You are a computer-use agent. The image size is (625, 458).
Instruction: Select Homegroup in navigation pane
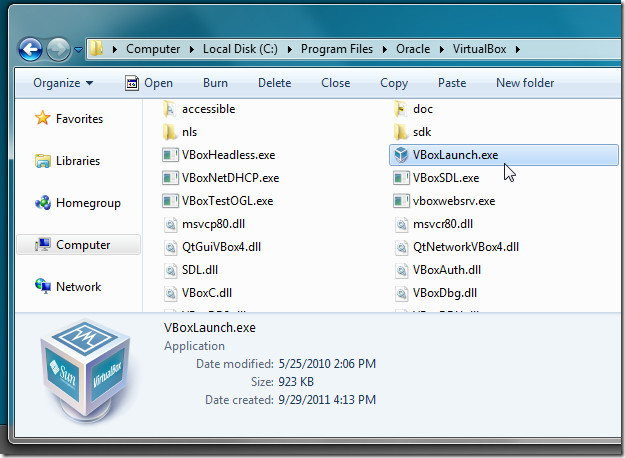88,203
